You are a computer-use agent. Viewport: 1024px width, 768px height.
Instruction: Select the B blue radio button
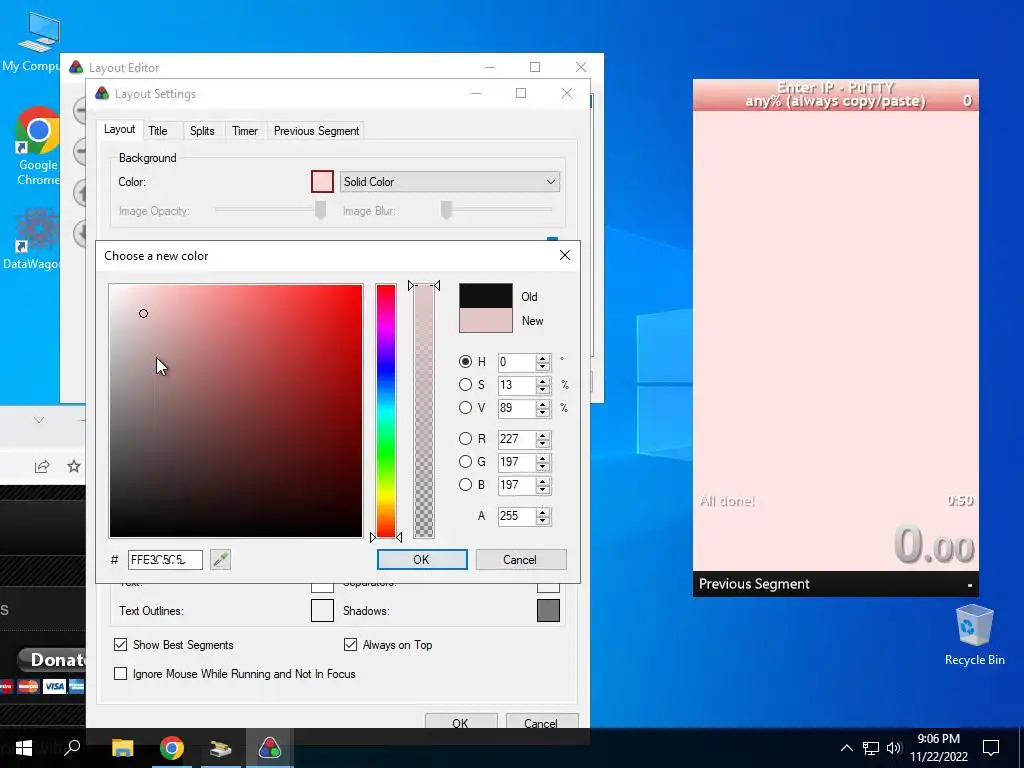pyautogui.click(x=465, y=485)
